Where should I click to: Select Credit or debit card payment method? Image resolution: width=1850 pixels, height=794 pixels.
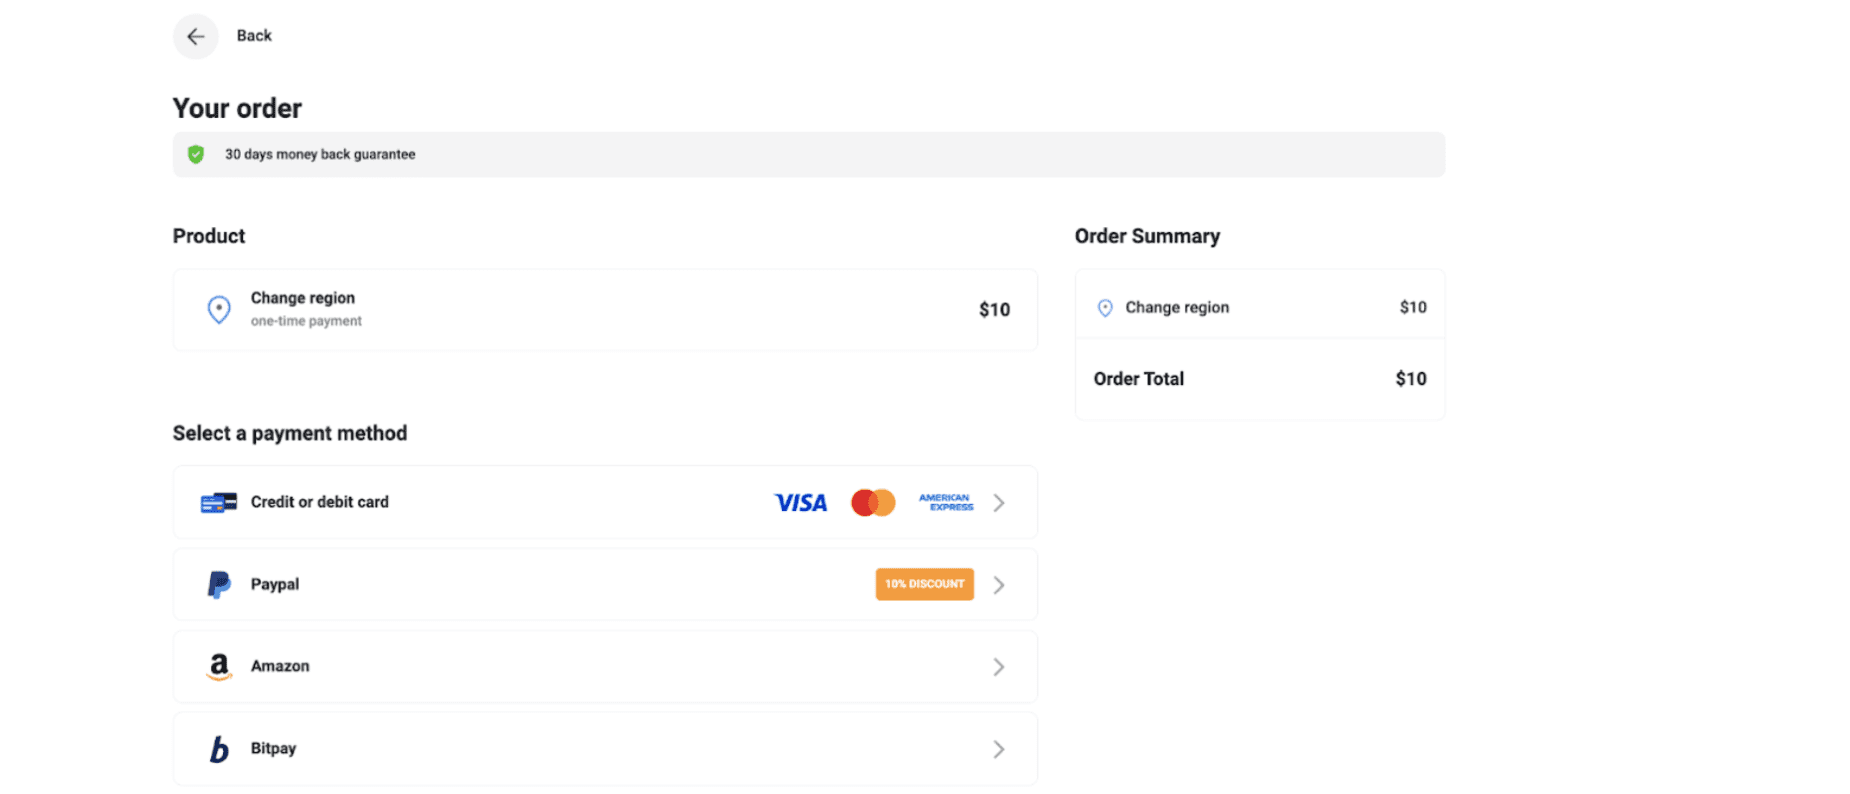[320, 502]
